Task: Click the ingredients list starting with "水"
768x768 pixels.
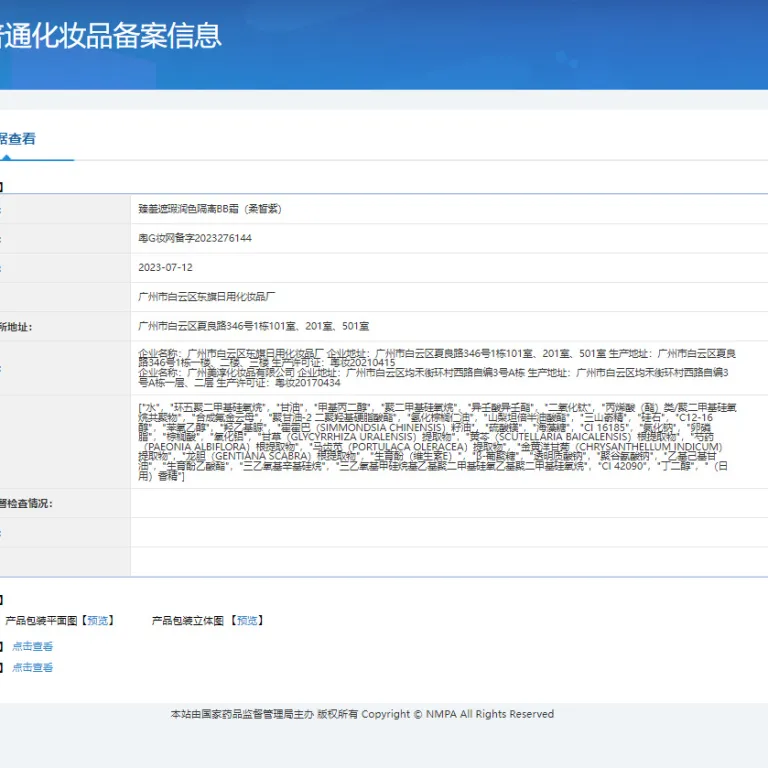Action: pos(437,442)
